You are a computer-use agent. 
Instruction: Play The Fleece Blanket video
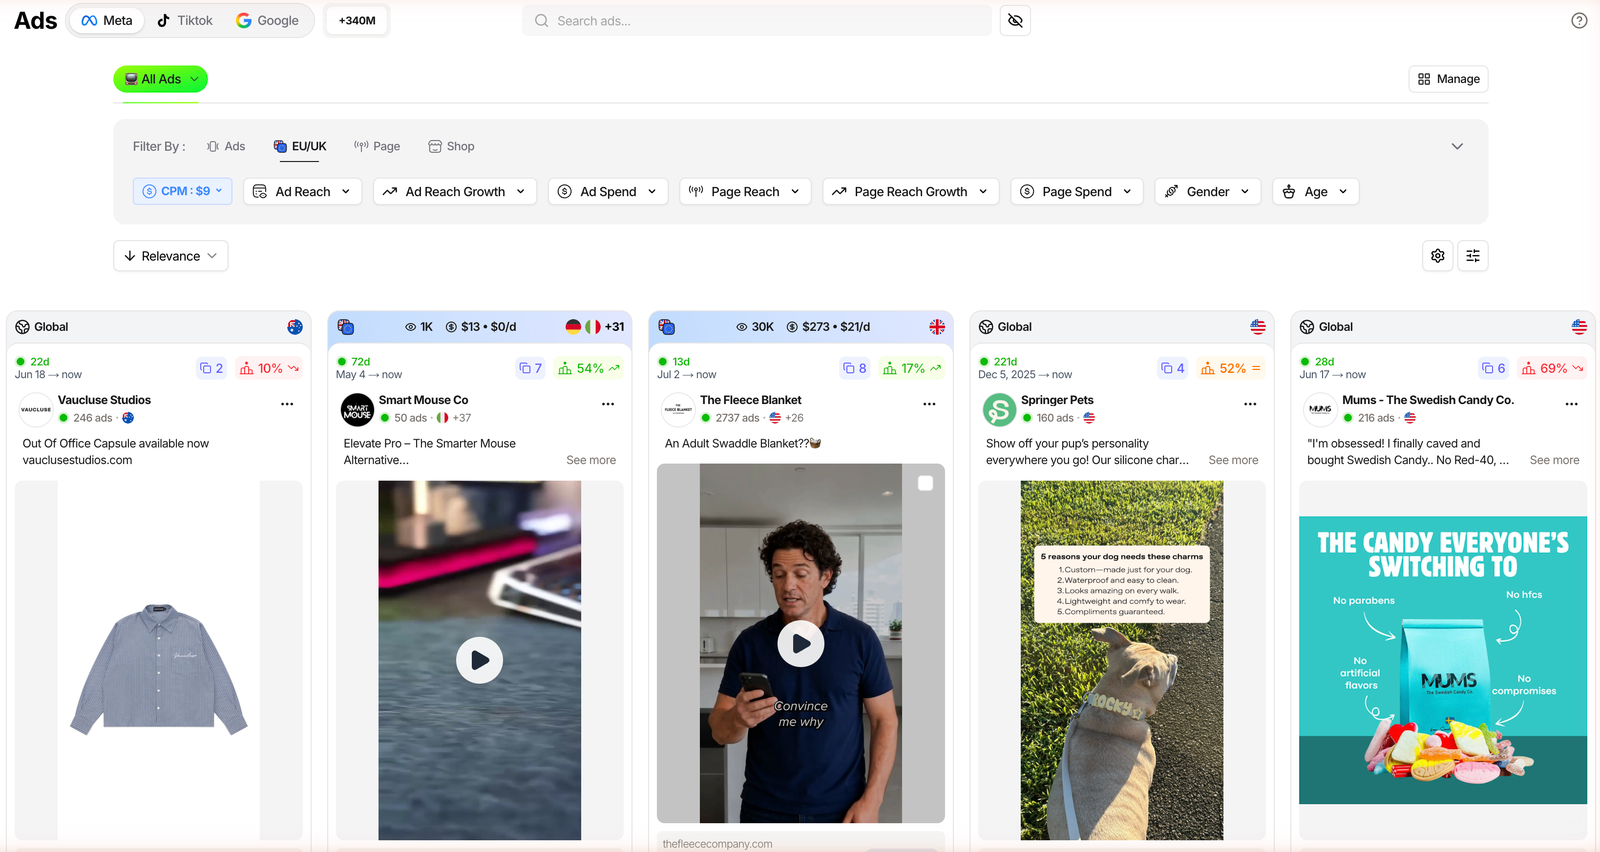pyautogui.click(x=801, y=643)
